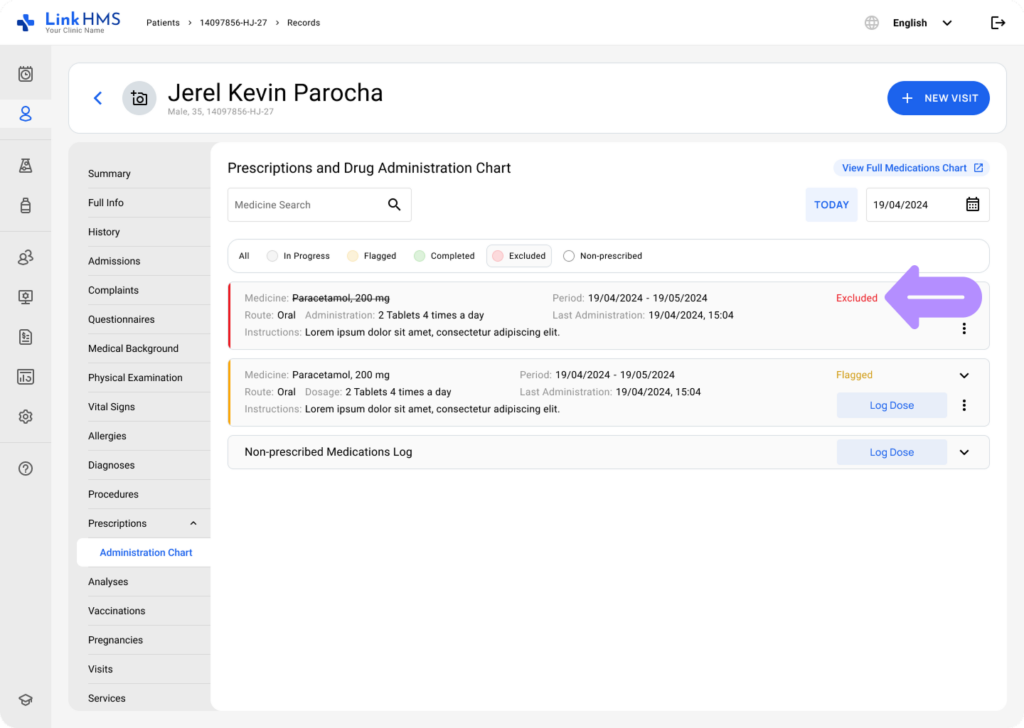This screenshot has width=1024, height=728.
Task: Expand the Non-prescribed Medications Log section
Action: [x=964, y=452]
